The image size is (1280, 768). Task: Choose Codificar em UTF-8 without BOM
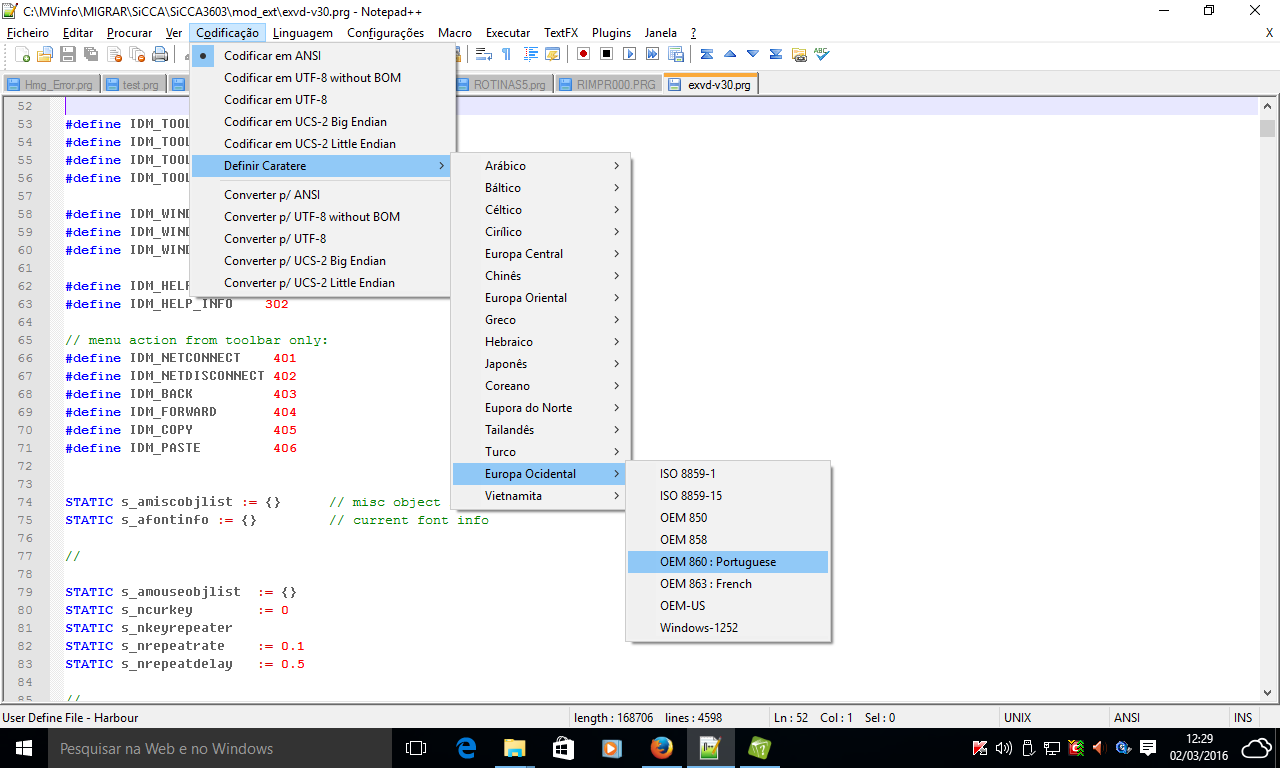point(312,78)
